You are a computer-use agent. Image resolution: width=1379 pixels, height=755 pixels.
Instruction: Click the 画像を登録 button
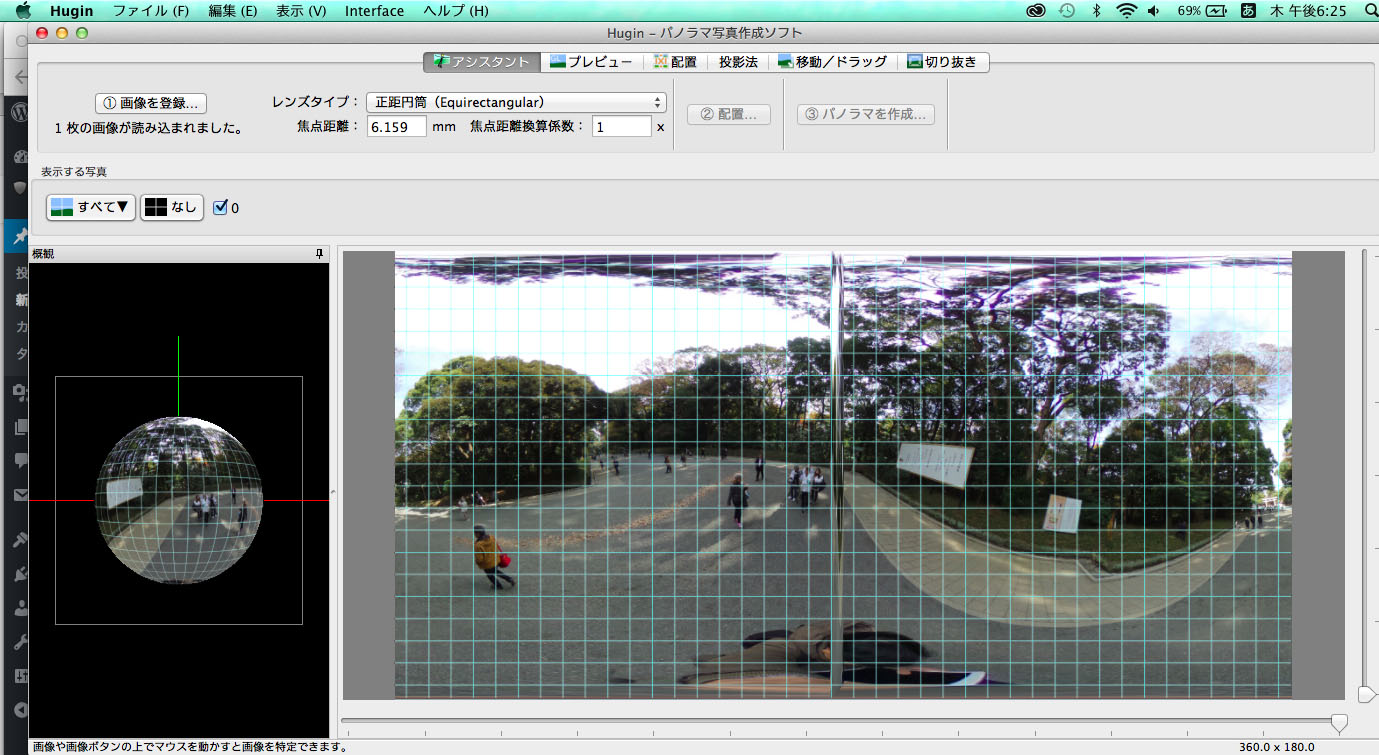[x=151, y=103]
